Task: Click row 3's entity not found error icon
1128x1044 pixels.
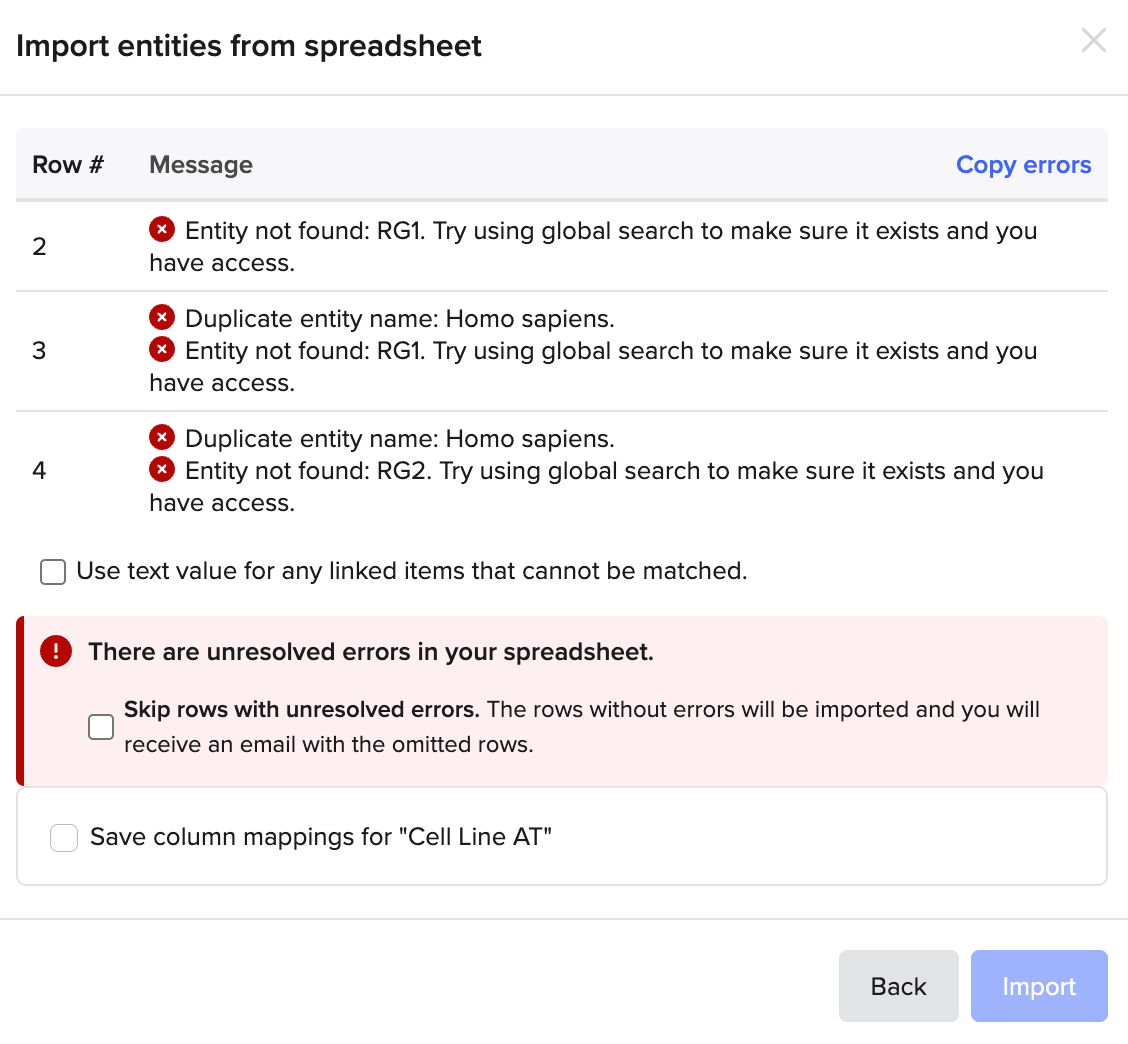Action: coord(161,350)
